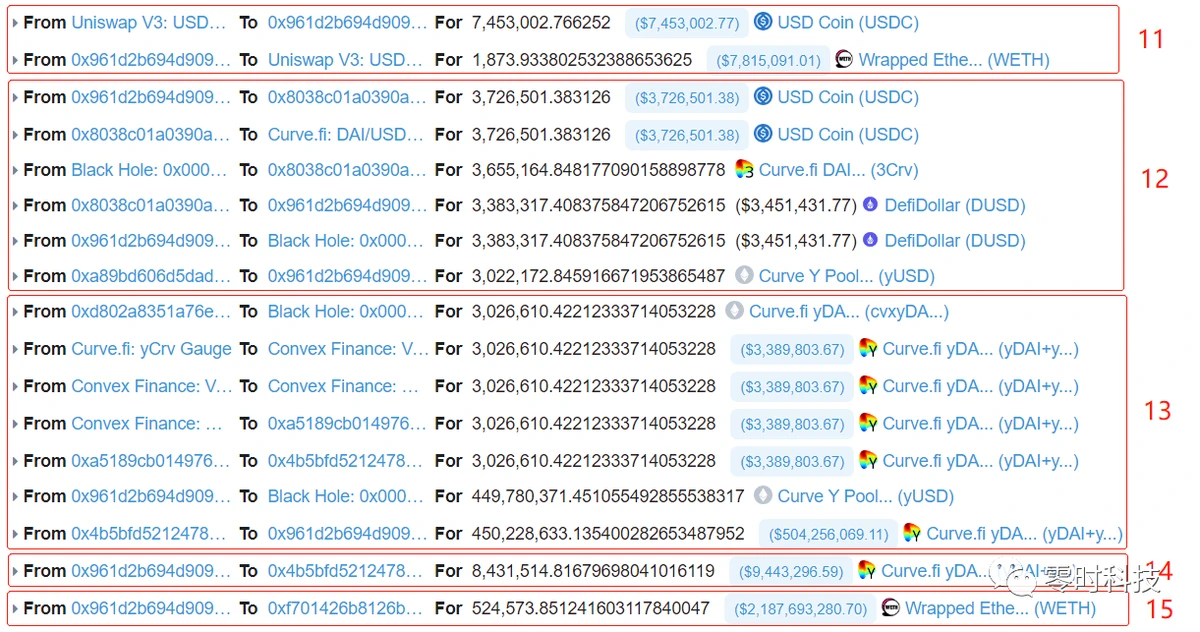Screen dimensions: 1200x632
Task: Open the Curve.fi: DAI/USD recipient address
Action: click(345, 134)
